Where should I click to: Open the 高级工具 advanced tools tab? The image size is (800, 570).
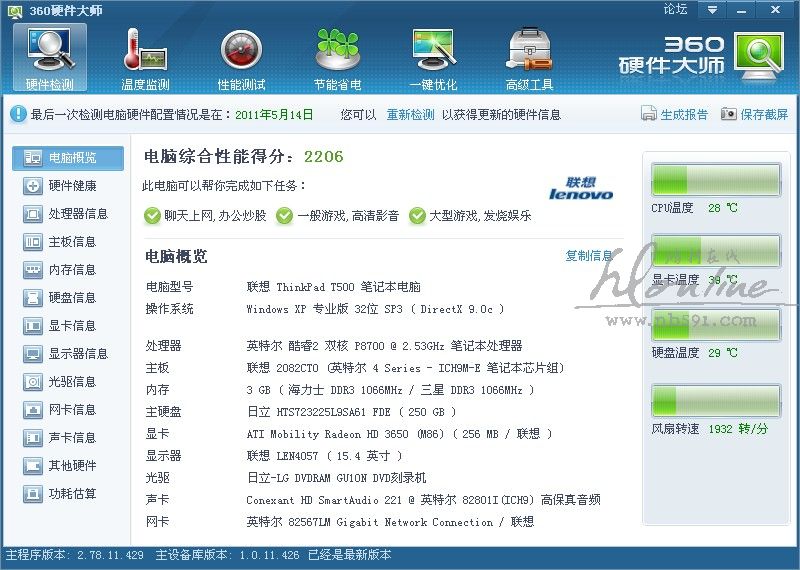pyautogui.click(x=529, y=58)
